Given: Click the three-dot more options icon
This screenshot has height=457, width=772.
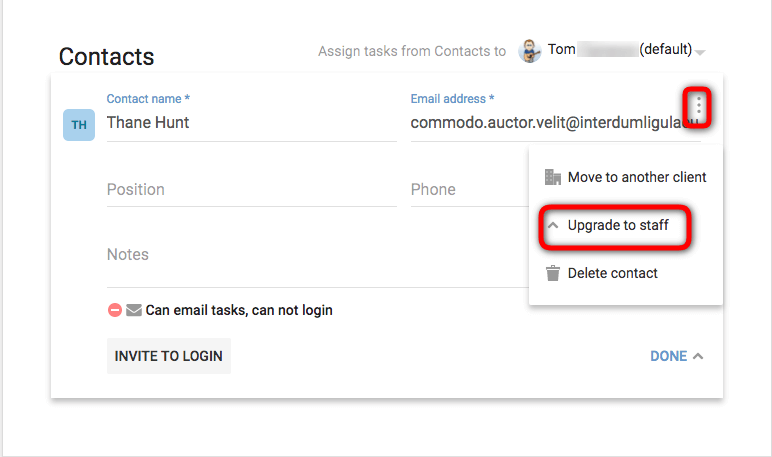Looking at the screenshot, I should pyautogui.click(x=699, y=106).
